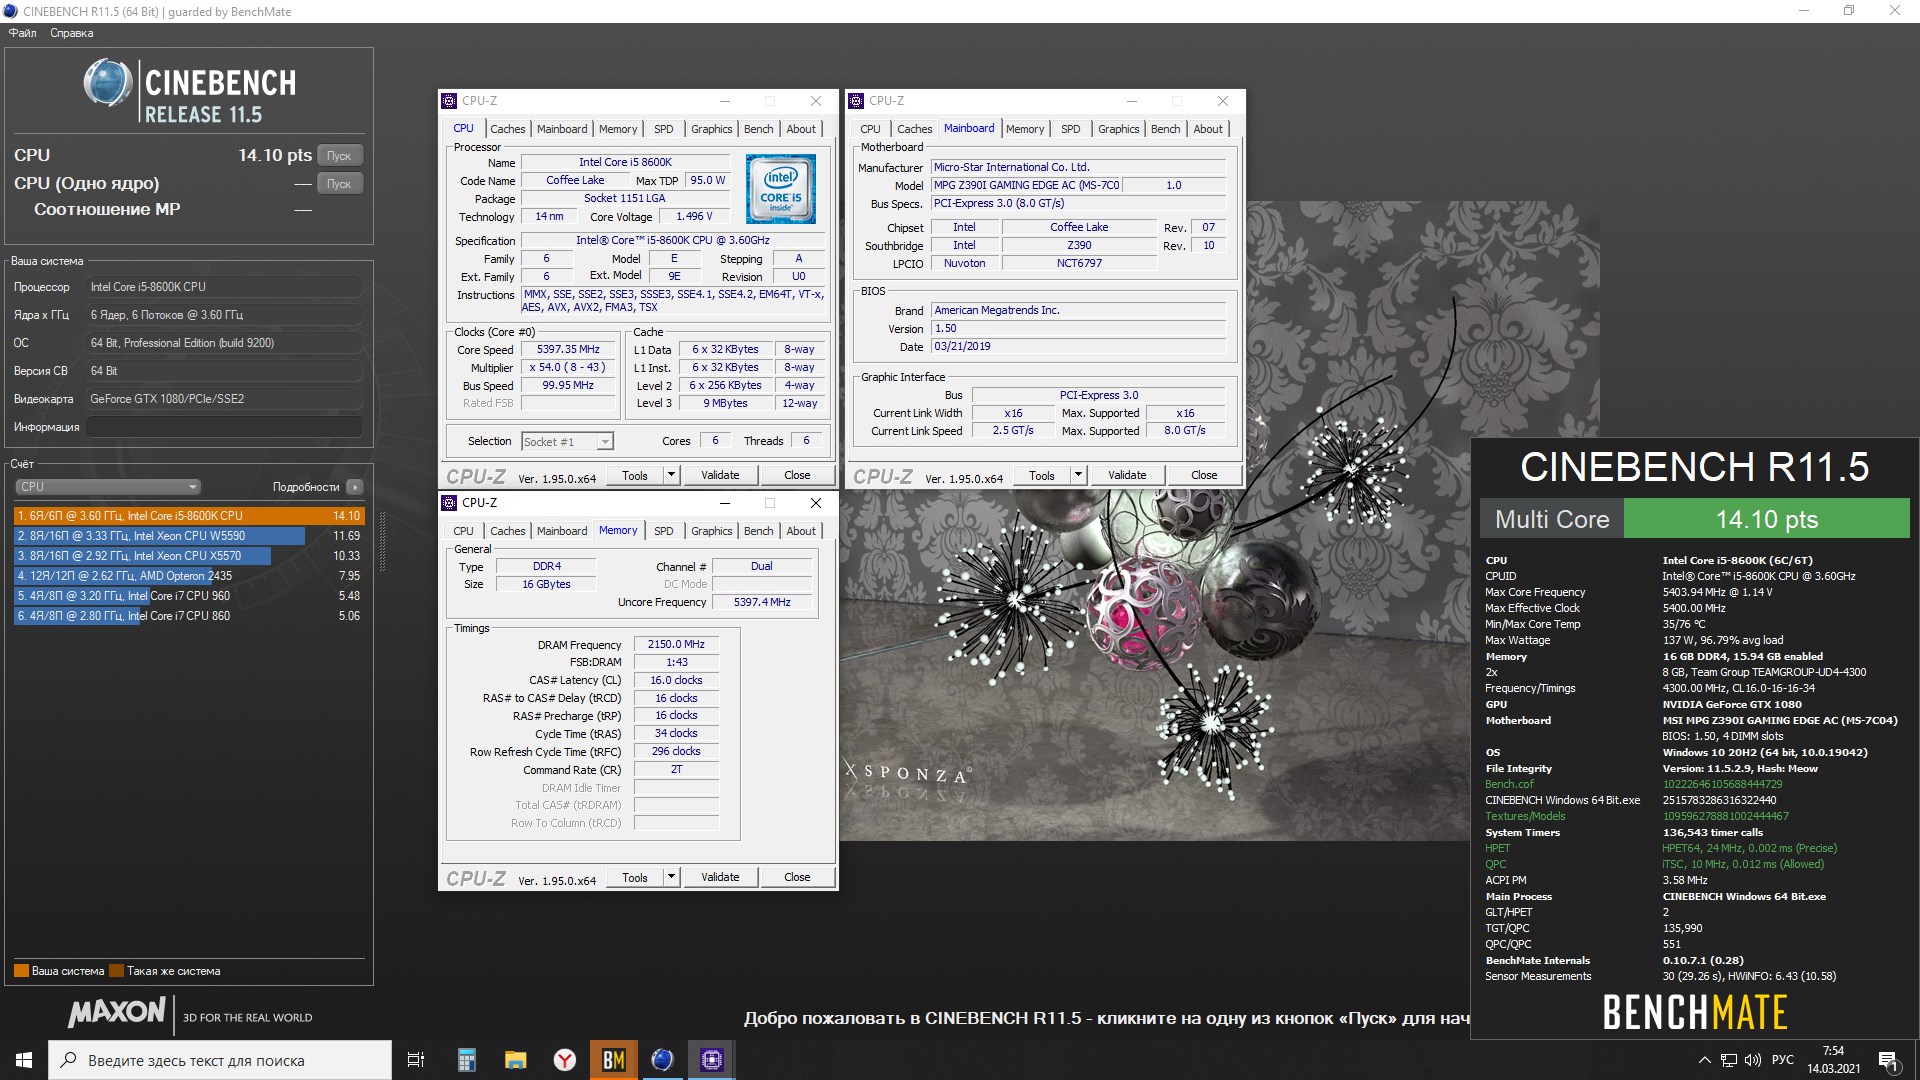The height and width of the screenshot is (1080, 1920).
Task: Open SPD tab in CPU-Z CPU window
Action: pos(664,129)
